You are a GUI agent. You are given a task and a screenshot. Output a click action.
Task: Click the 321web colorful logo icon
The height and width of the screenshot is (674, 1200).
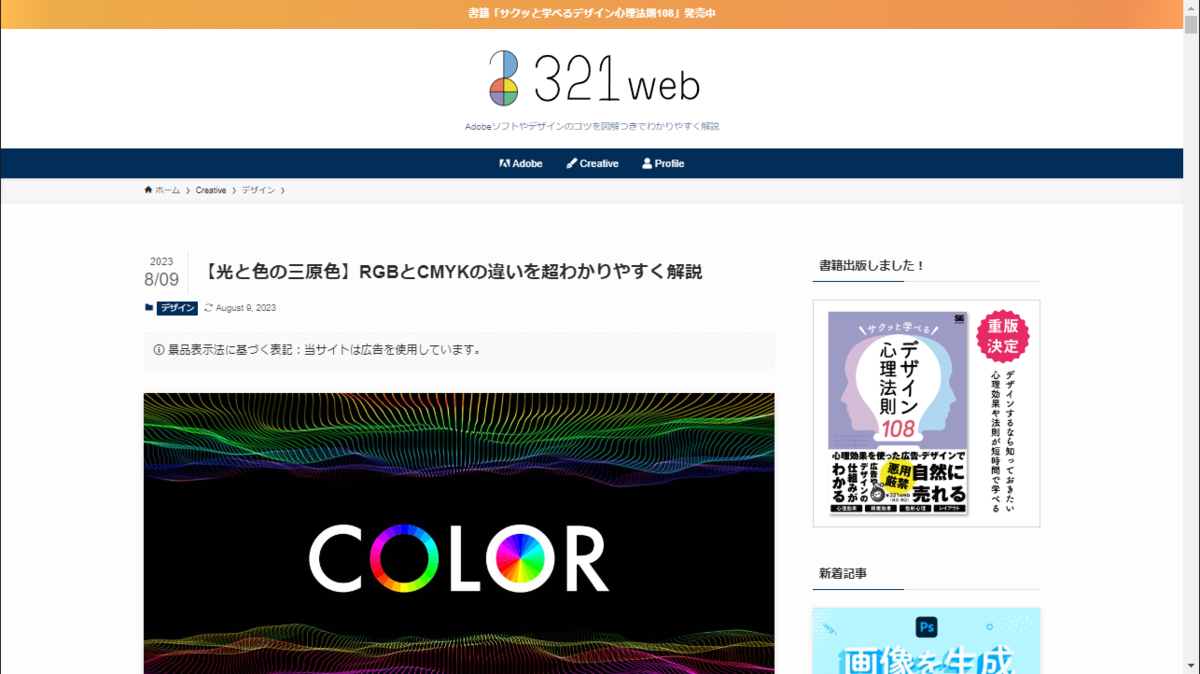[x=504, y=78]
